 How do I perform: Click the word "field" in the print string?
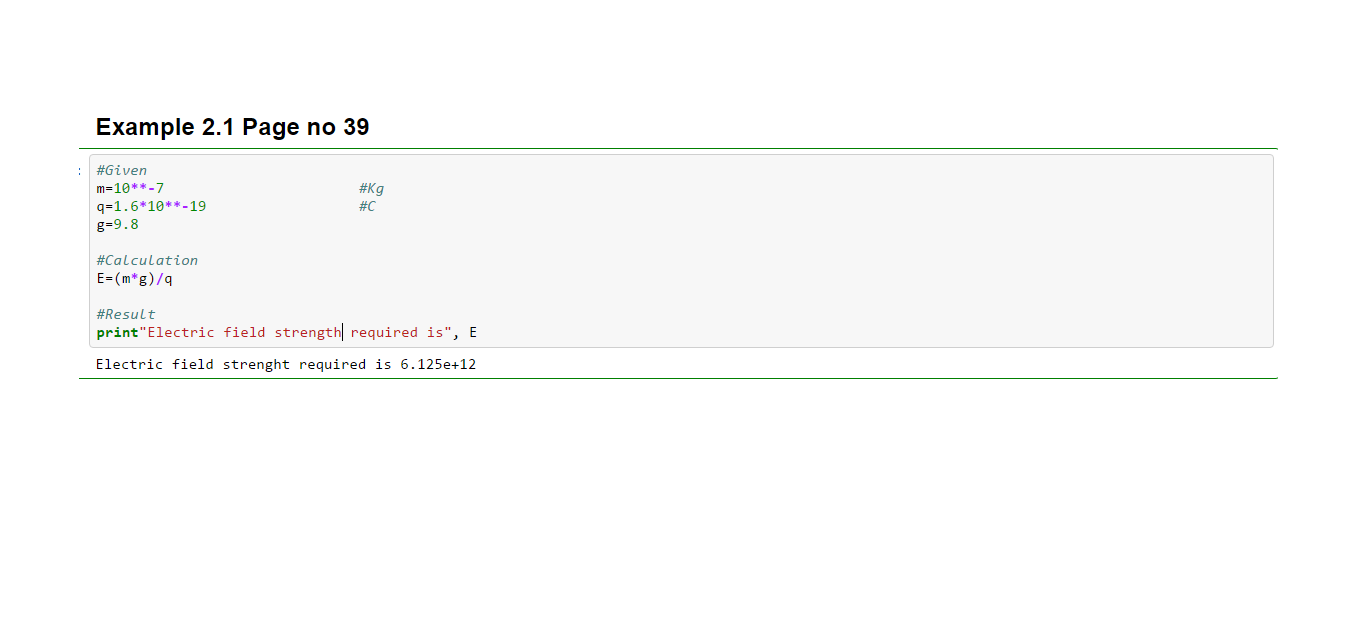244,333
